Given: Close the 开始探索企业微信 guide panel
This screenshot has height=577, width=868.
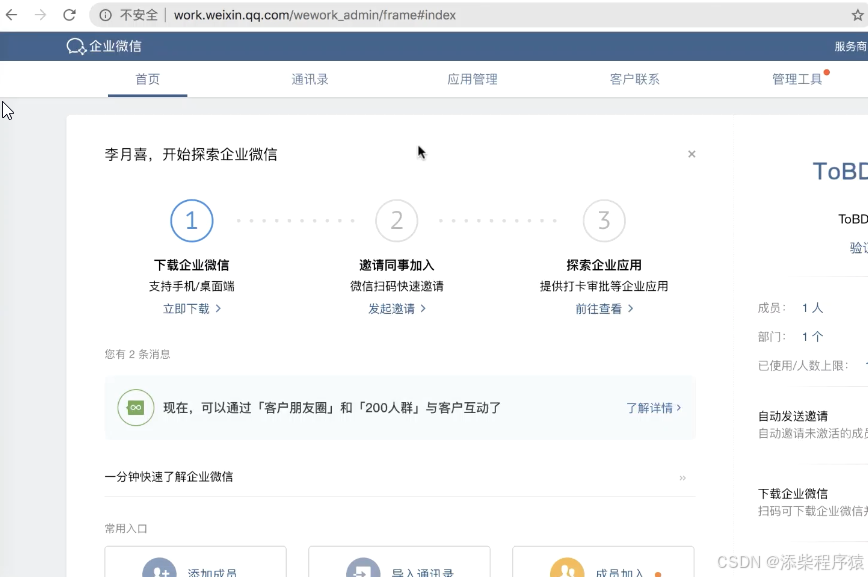Looking at the screenshot, I should [691, 154].
